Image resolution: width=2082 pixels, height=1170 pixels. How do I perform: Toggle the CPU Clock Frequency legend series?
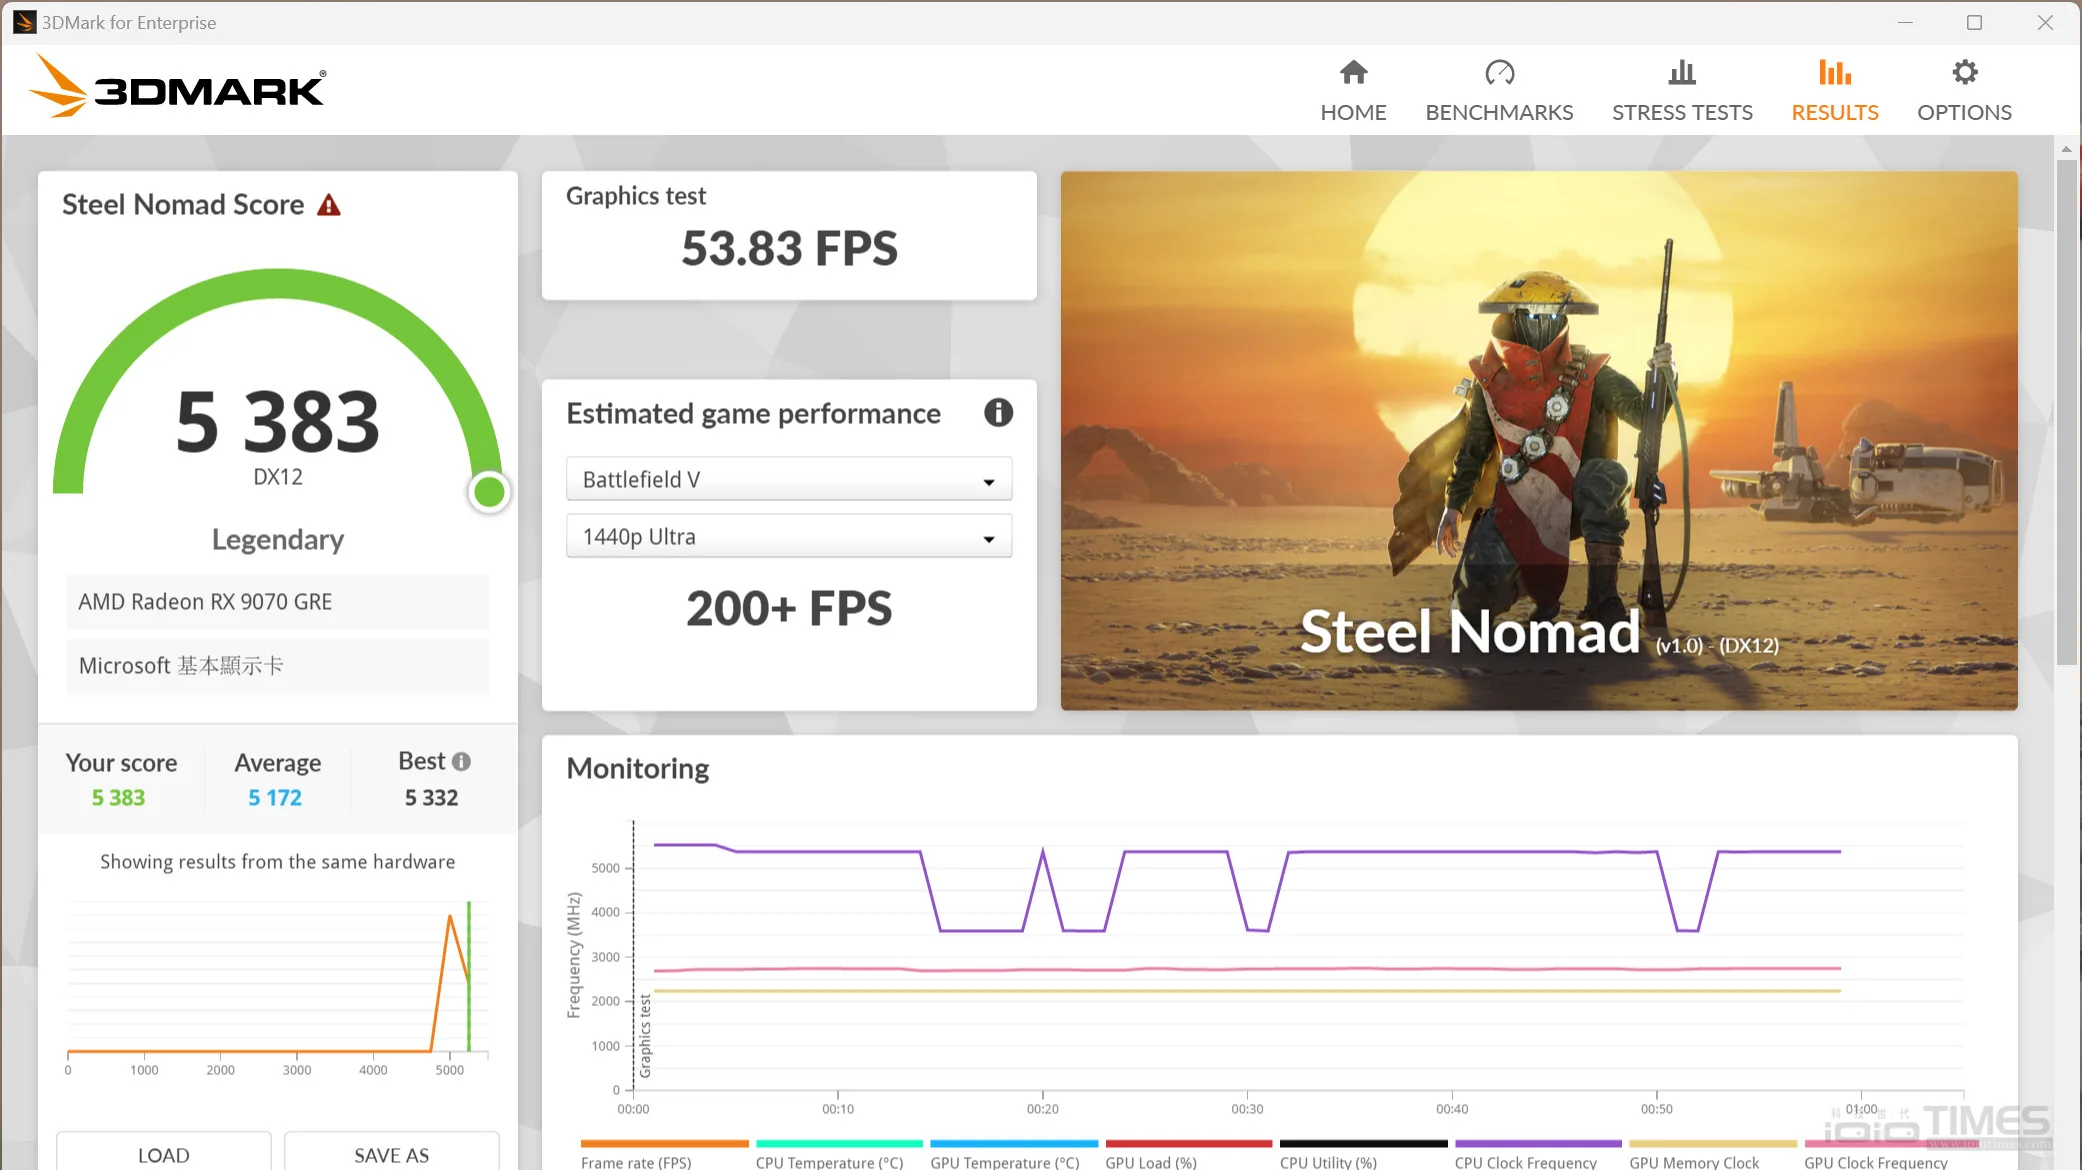click(x=1538, y=1155)
